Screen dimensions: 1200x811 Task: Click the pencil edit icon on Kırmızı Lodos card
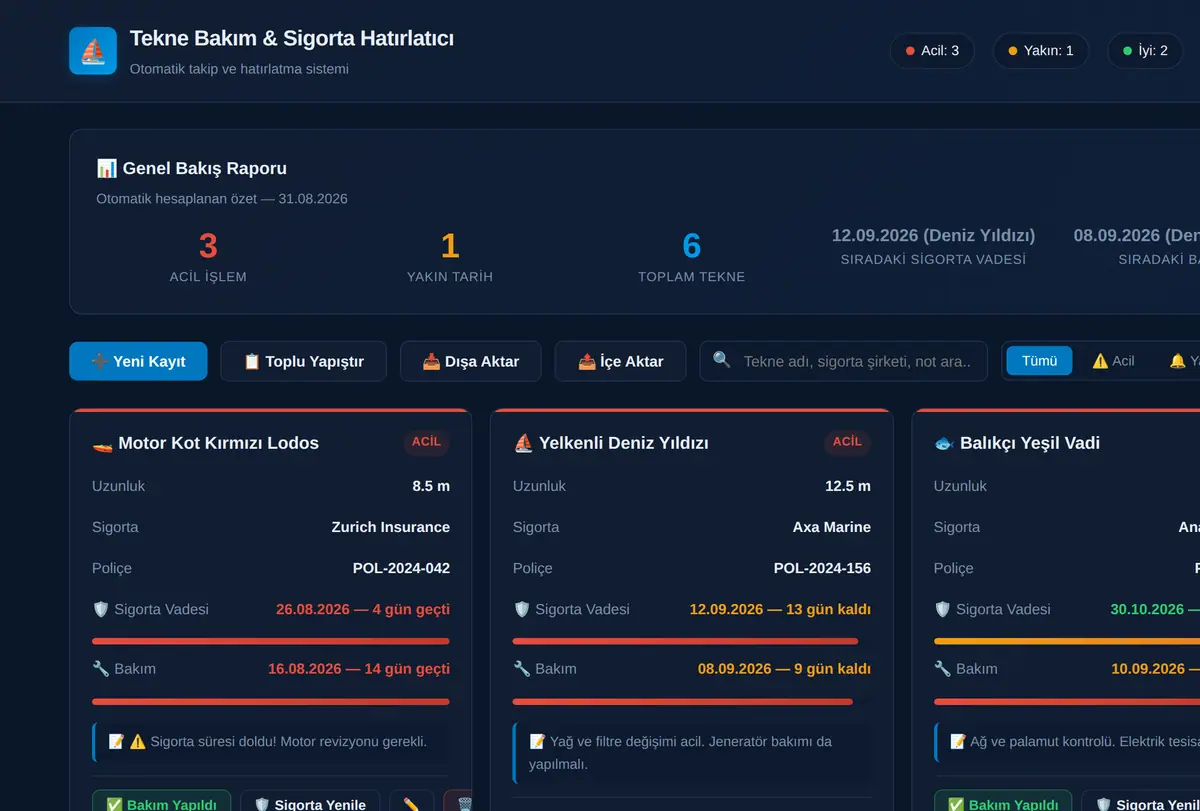click(411, 803)
